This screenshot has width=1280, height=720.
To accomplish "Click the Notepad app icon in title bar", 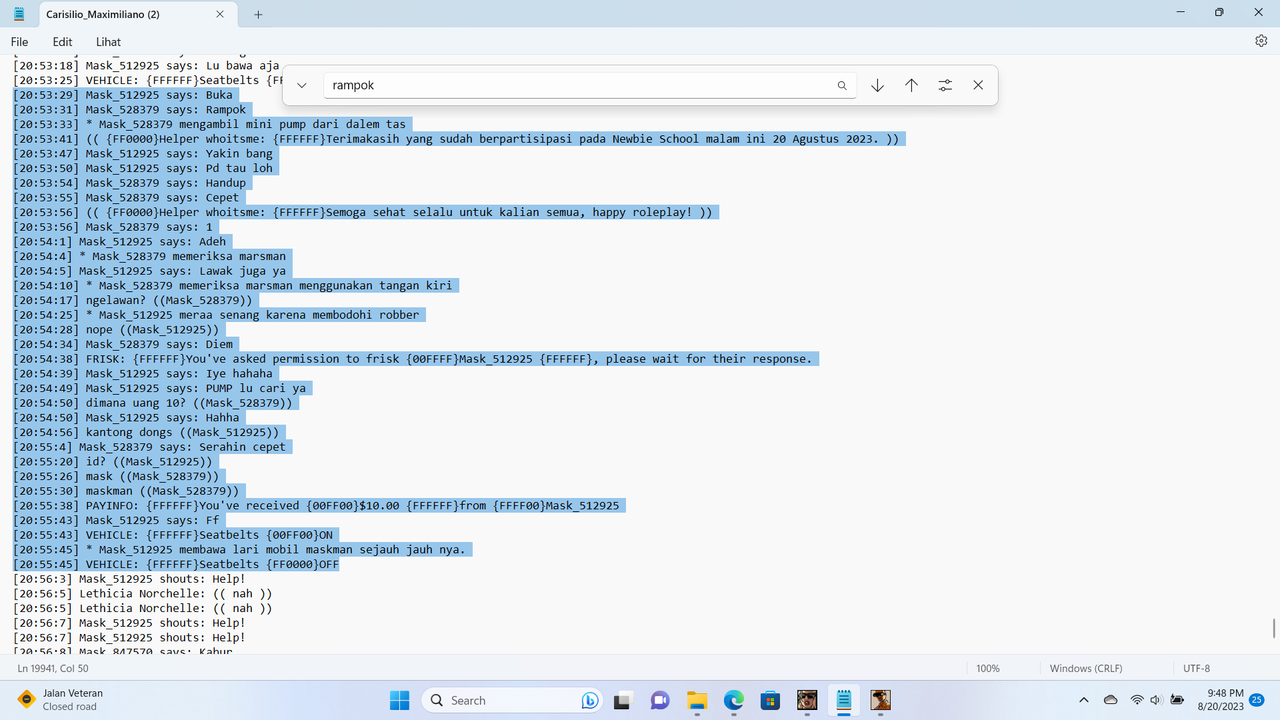I will [x=19, y=14].
